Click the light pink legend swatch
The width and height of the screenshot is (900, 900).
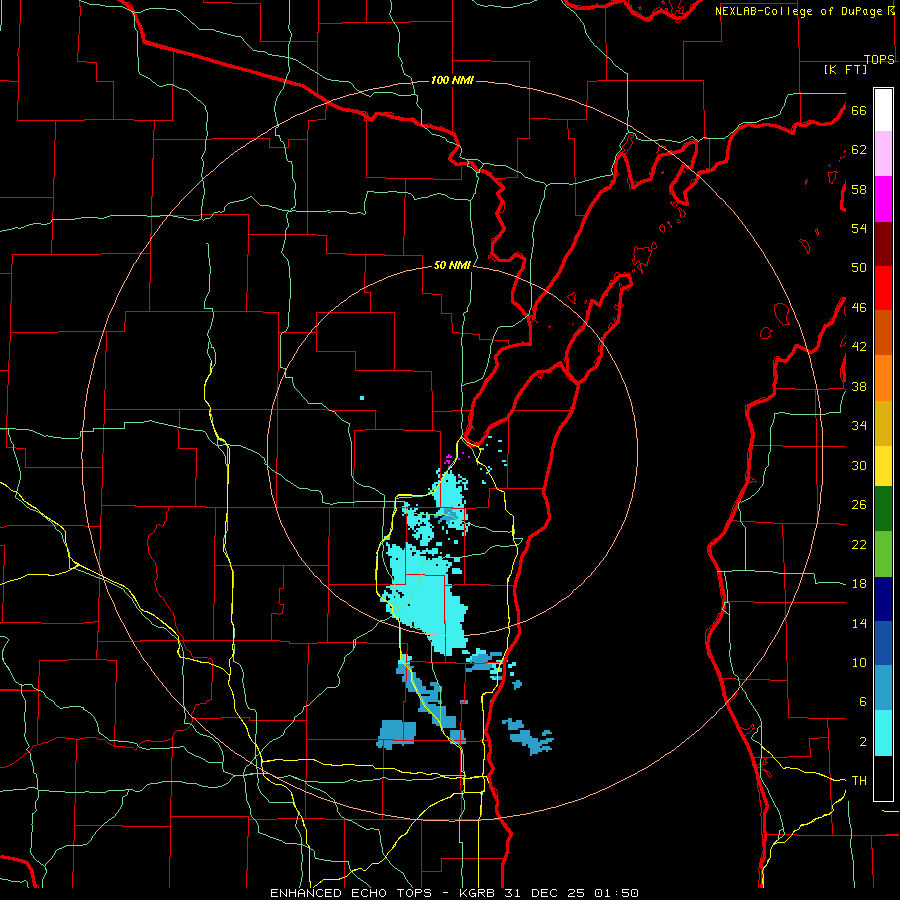883,153
